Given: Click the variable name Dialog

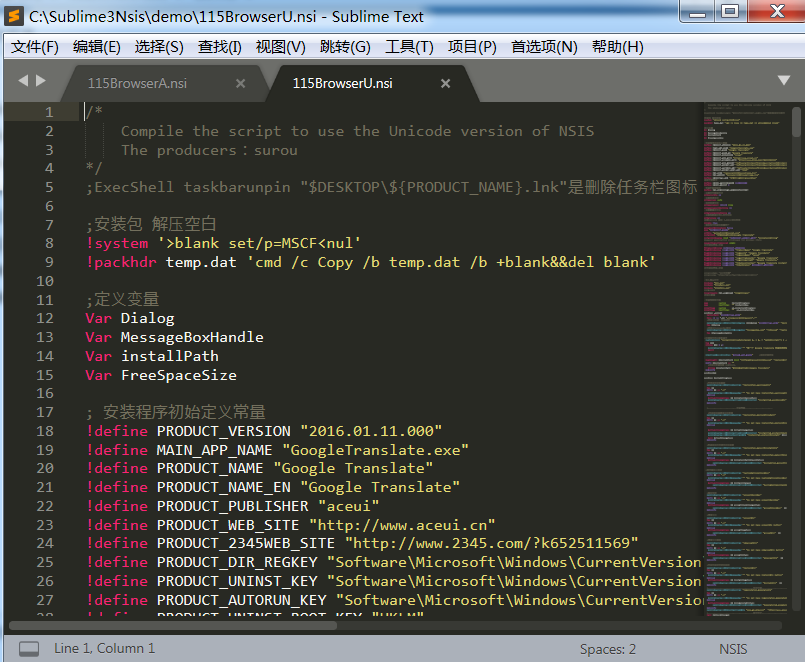Looking at the screenshot, I should [148, 318].
